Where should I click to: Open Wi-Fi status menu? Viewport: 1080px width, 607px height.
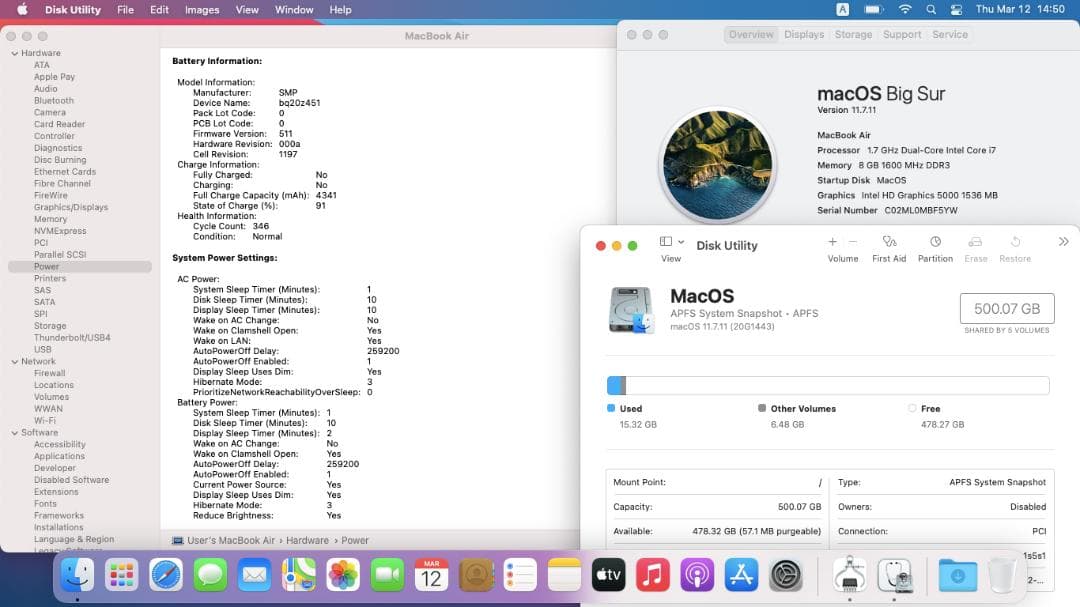[905, 10]
